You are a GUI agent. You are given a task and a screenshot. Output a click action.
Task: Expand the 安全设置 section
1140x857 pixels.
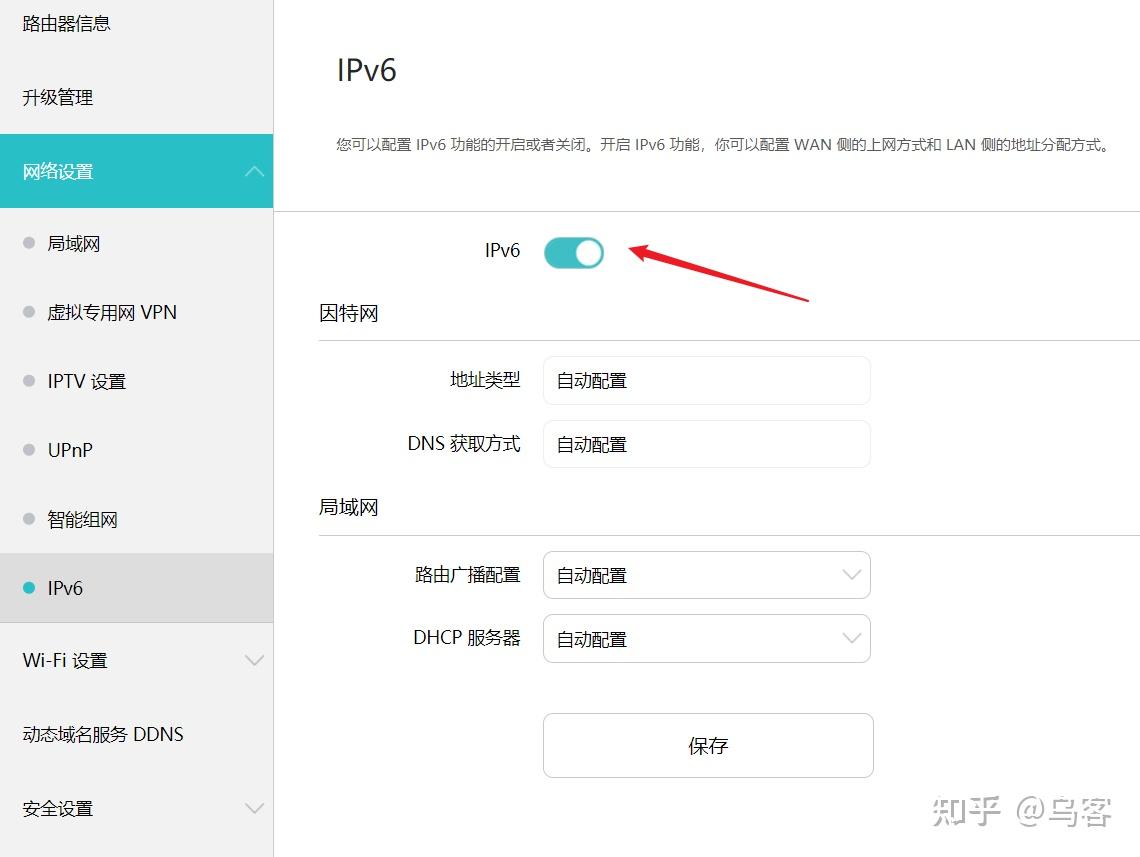click(255, 808)
